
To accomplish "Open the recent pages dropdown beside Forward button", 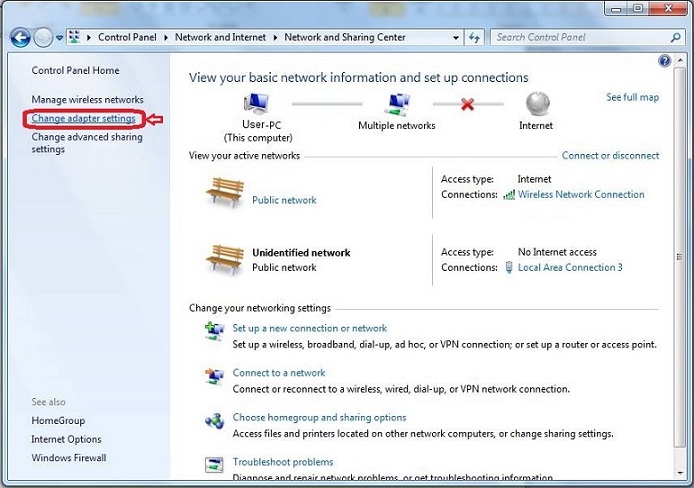I will click(x=60, y=38).
